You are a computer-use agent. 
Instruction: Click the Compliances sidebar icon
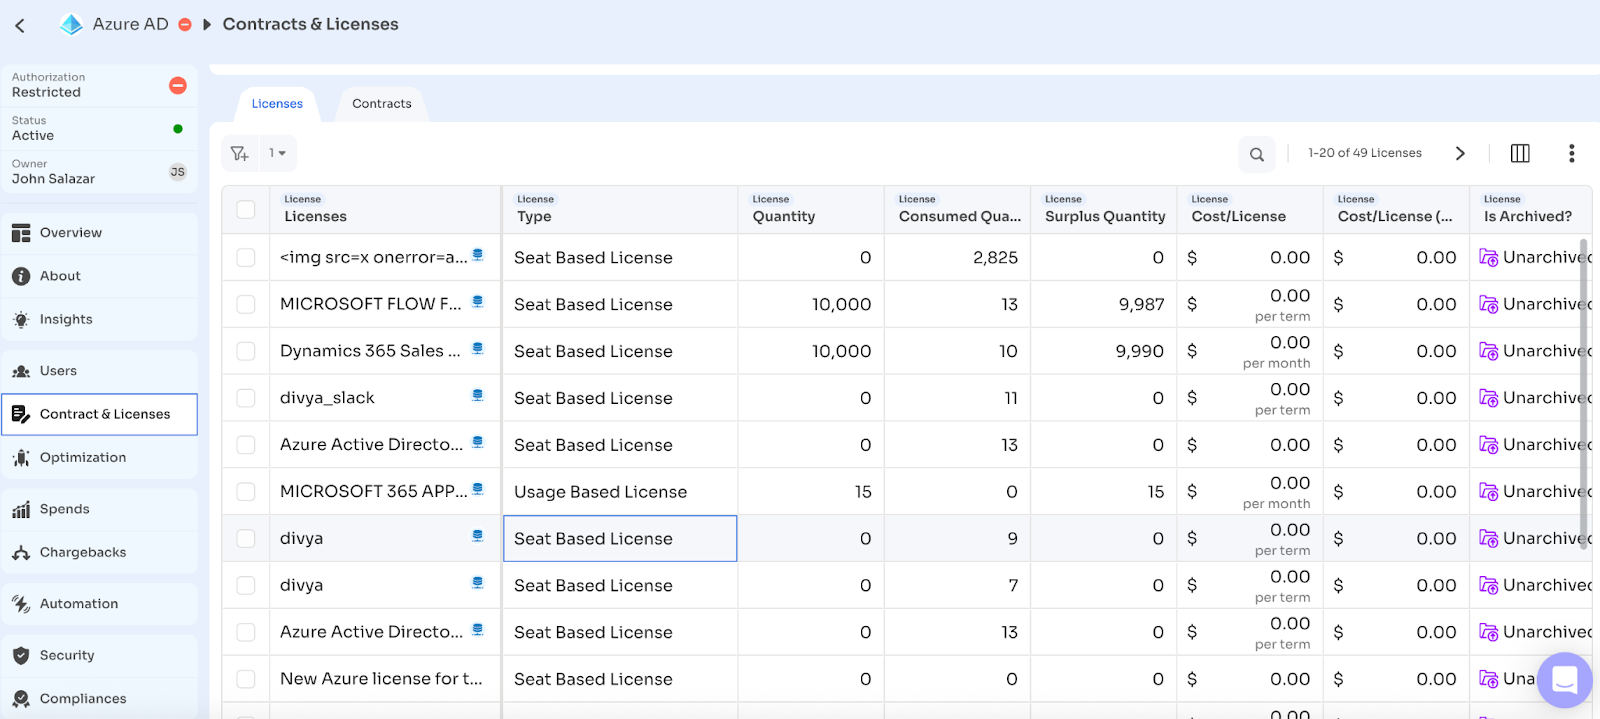21,699
